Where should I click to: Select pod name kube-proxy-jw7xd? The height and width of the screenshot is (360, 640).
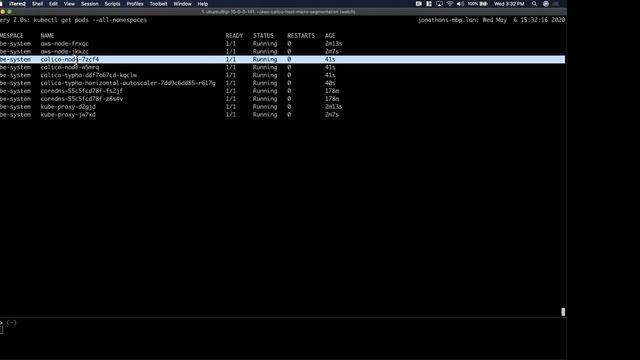click(x=68, y=115)
